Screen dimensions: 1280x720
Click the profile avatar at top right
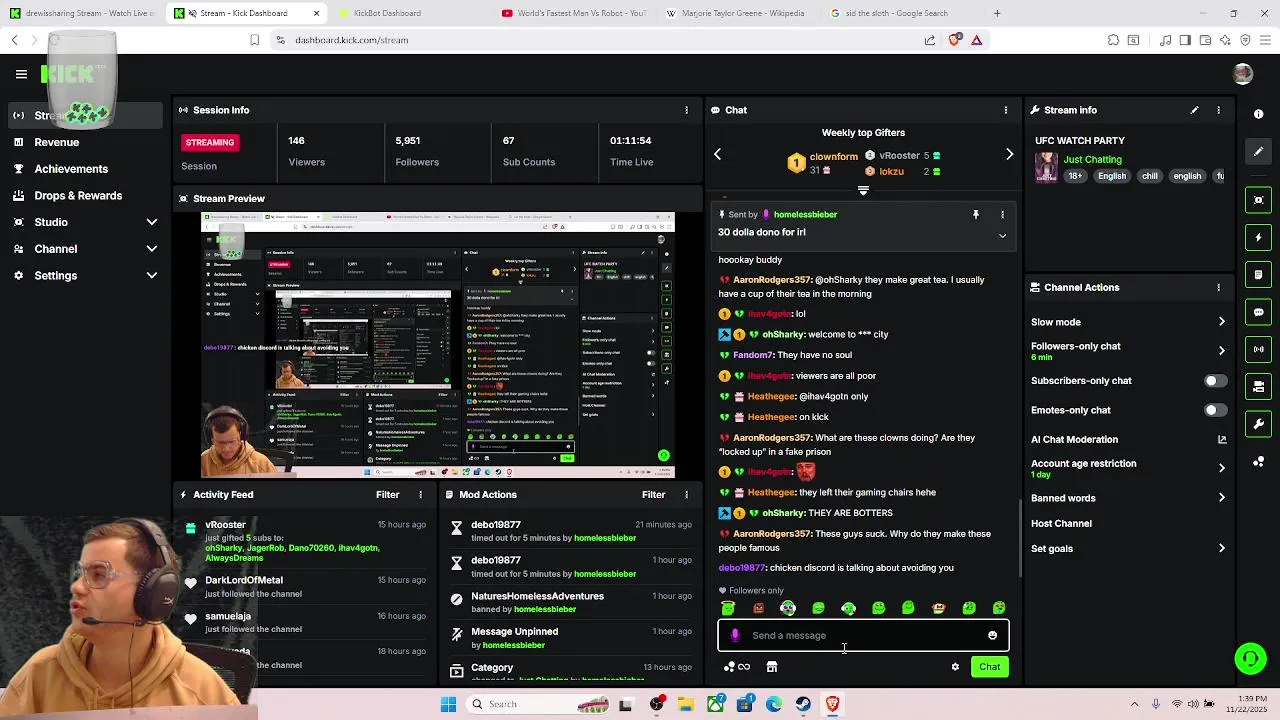click(1243, 74)
